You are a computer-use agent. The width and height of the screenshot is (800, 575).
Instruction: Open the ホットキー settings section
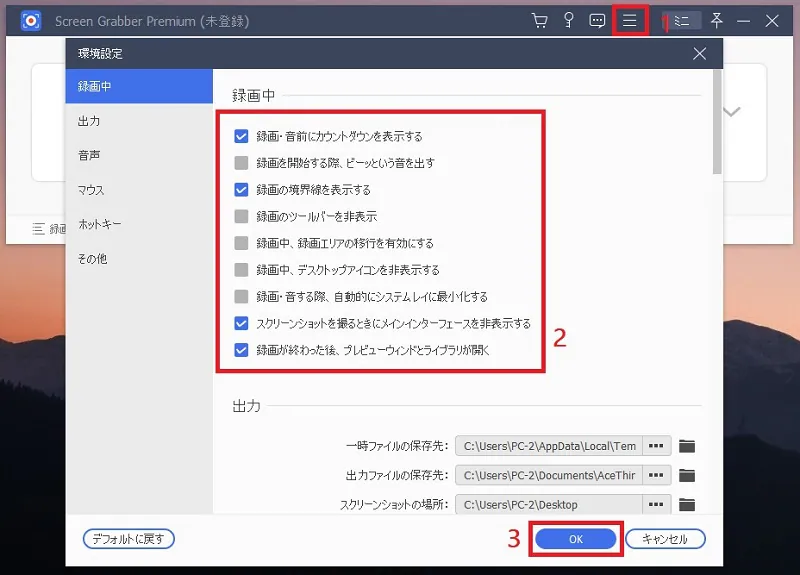pyautogui.click(x=99, y=224)
